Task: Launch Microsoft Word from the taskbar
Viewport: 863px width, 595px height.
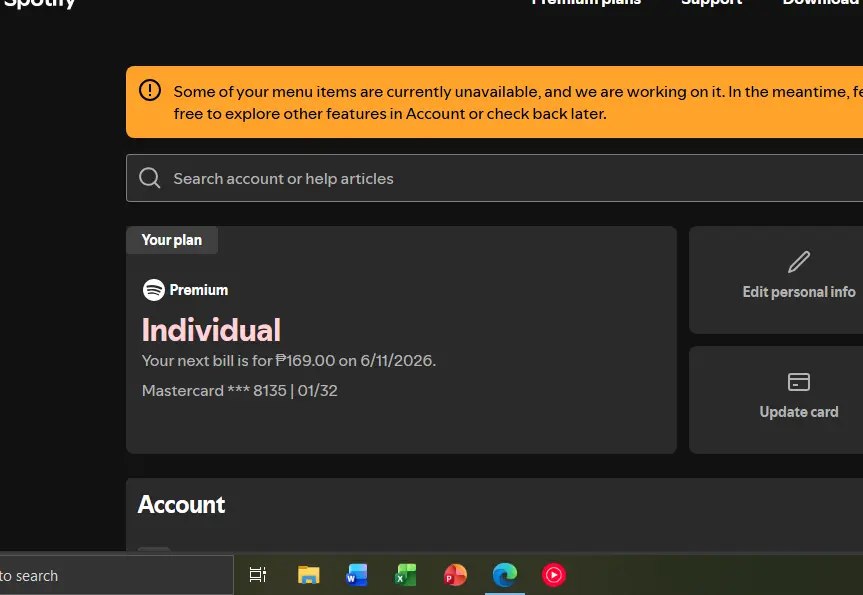Action: (357, 575)
